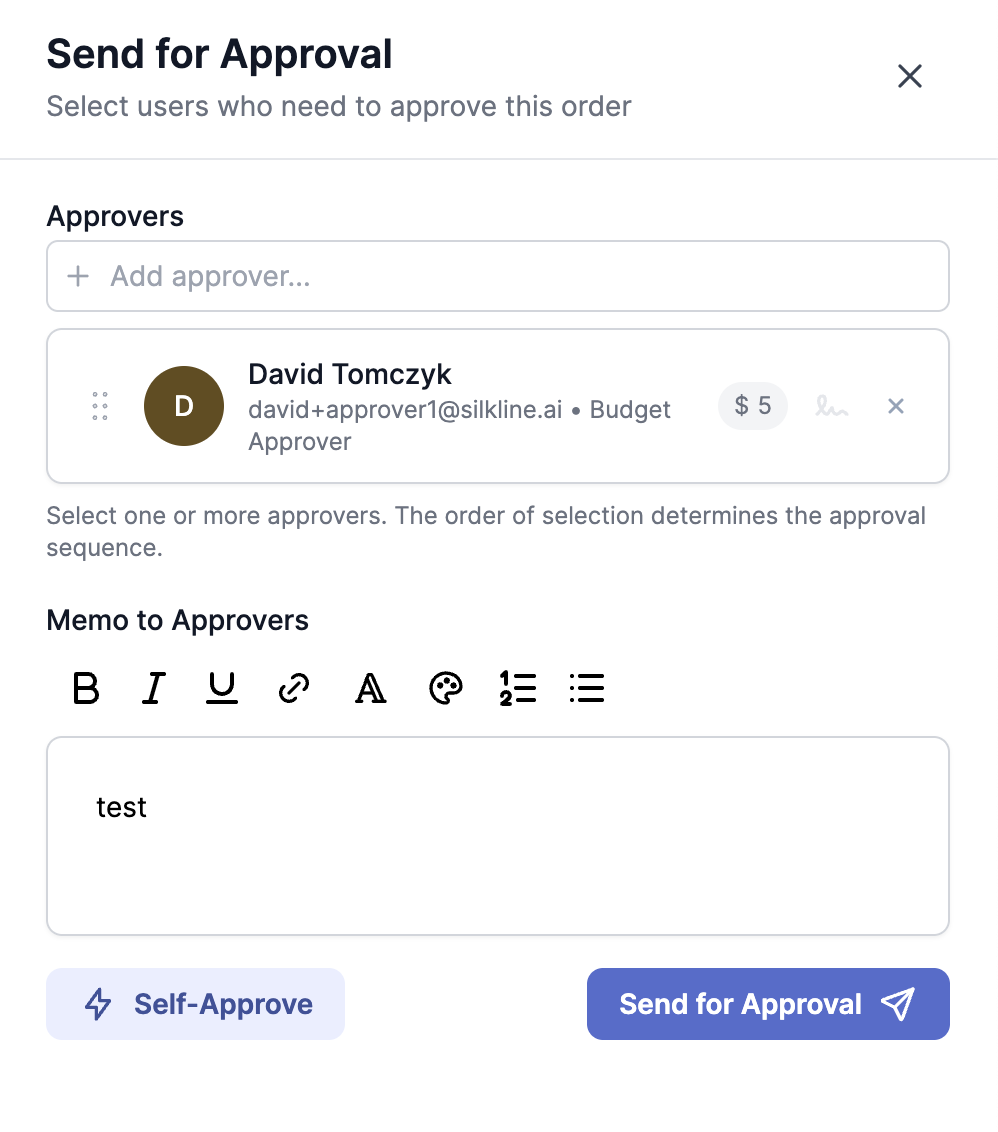Insert a bulleted list
Viewport: 998px width, 1132px height.
[x=587, y=688]
